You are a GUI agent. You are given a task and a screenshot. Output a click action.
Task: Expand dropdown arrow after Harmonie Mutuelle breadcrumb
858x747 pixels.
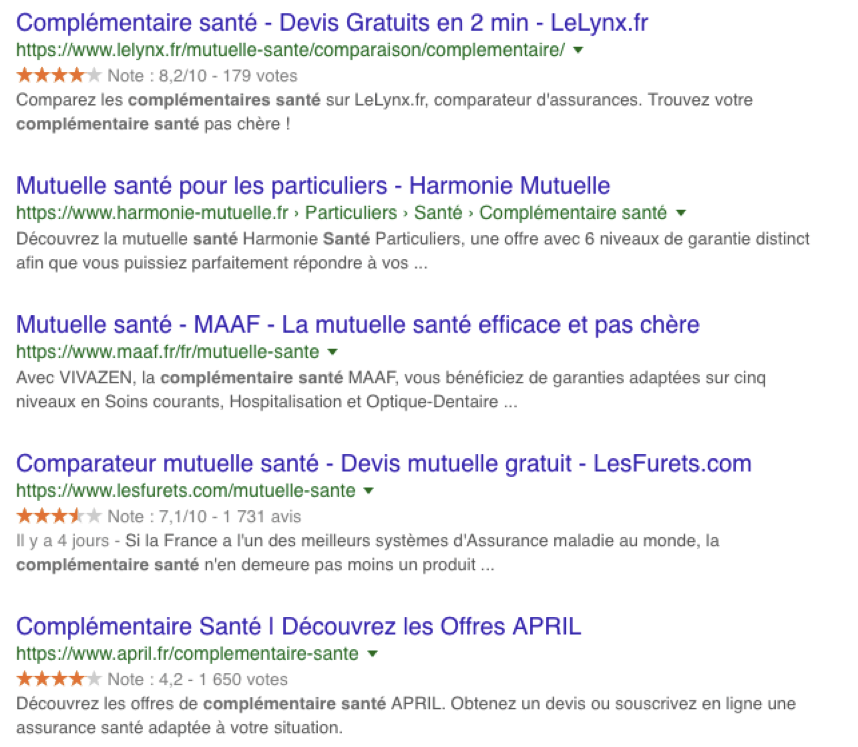pos(681,213)
